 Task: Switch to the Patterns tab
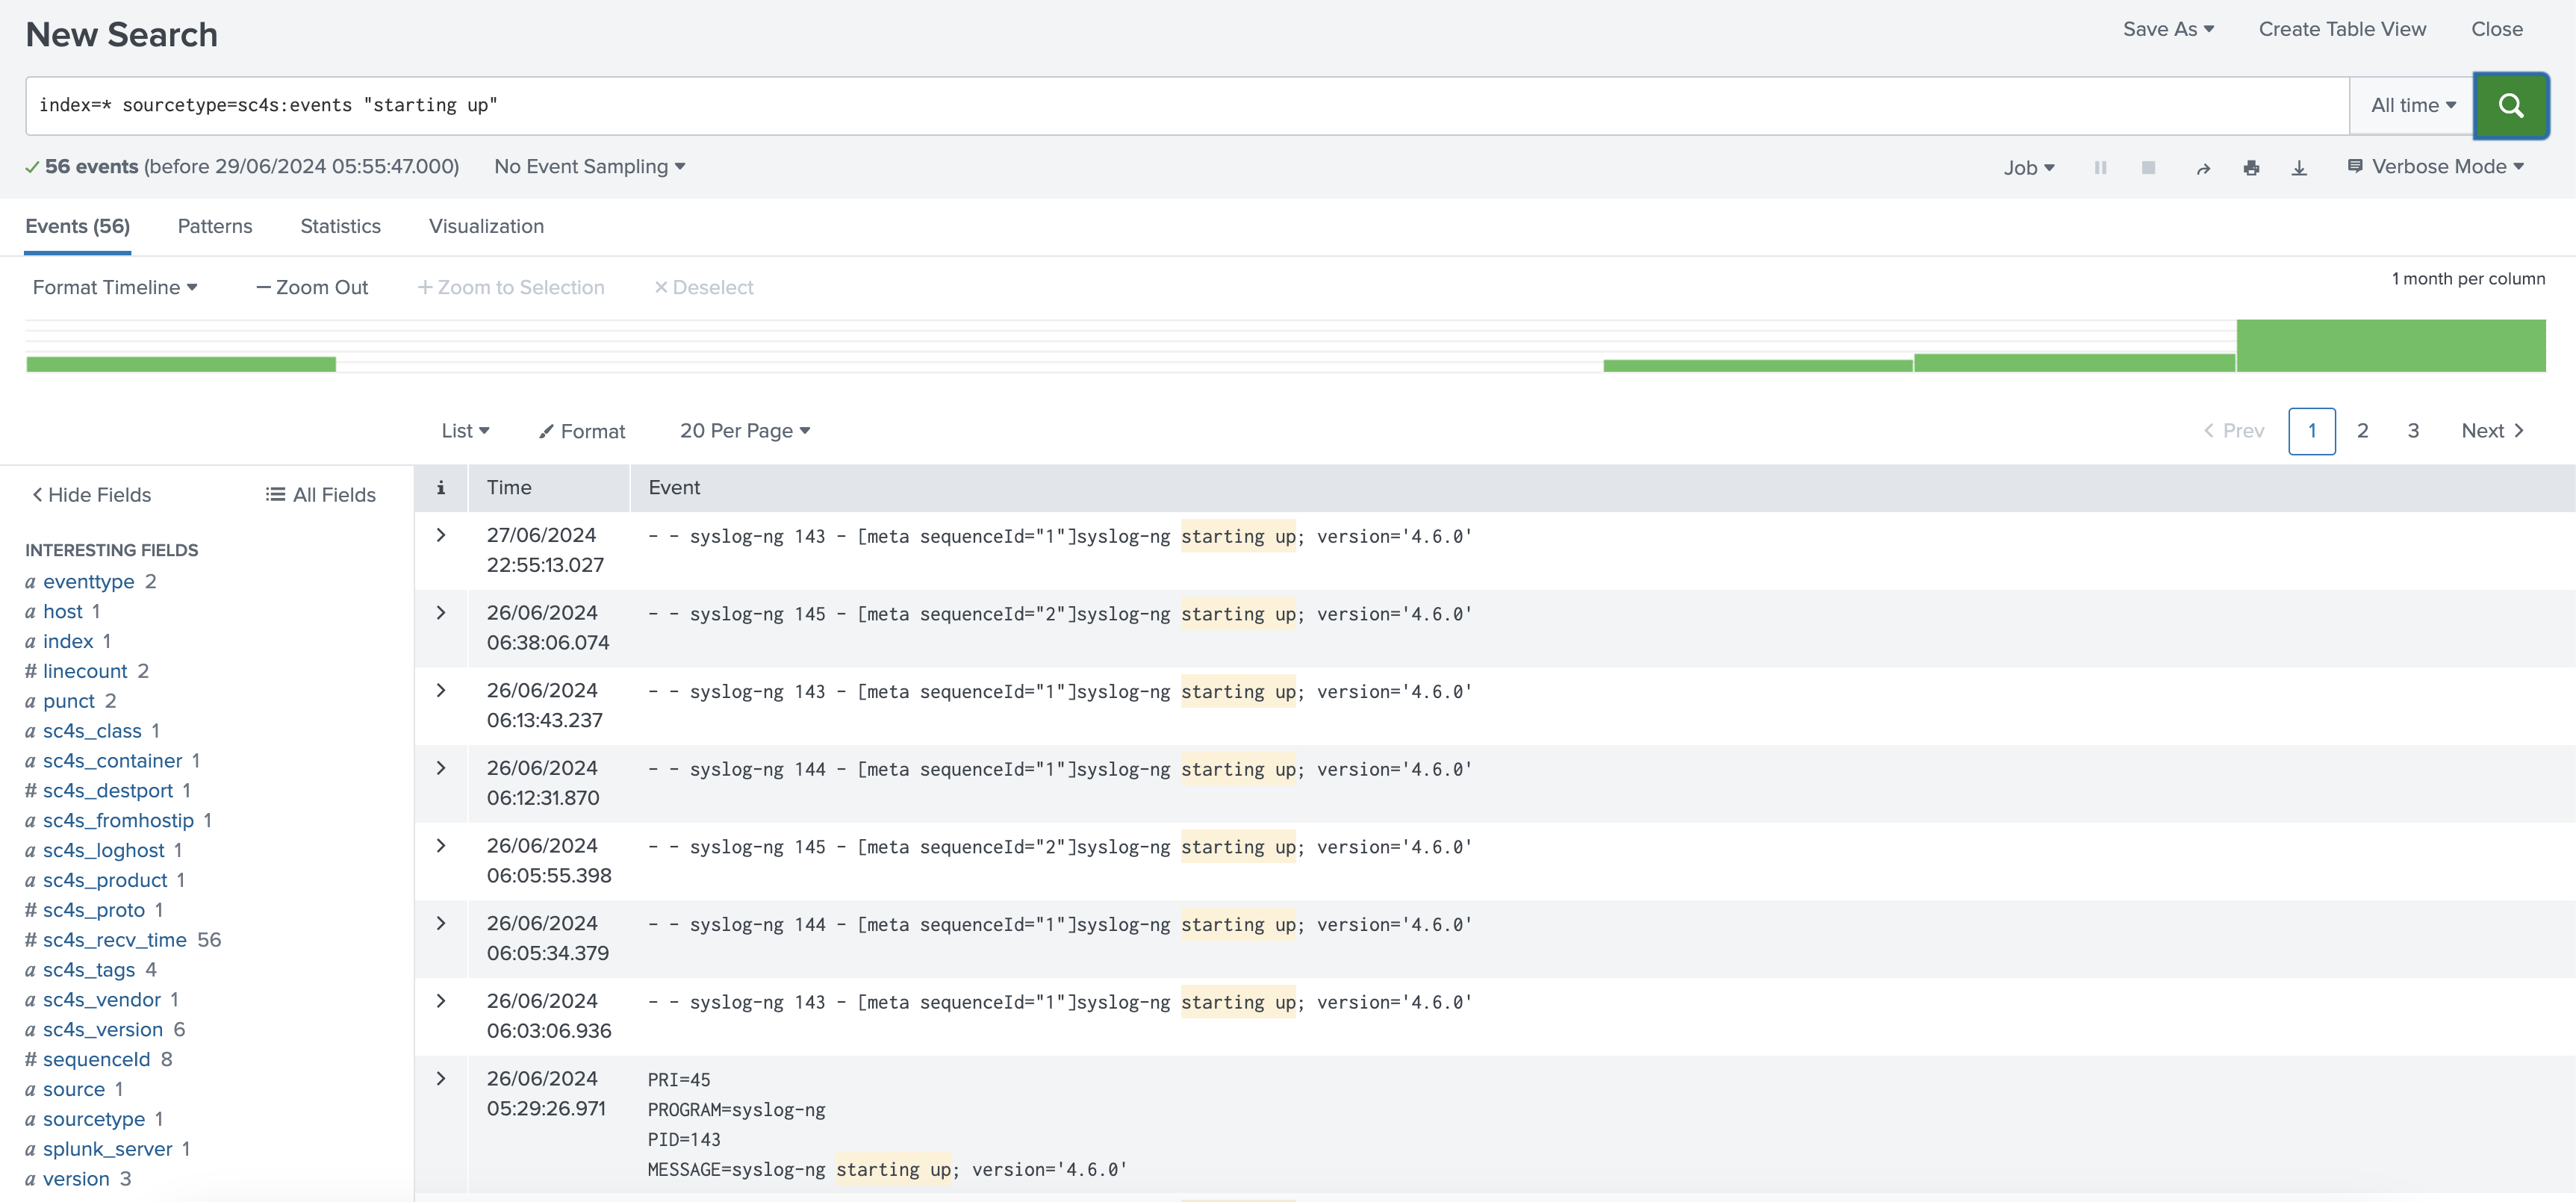(215, 226)
